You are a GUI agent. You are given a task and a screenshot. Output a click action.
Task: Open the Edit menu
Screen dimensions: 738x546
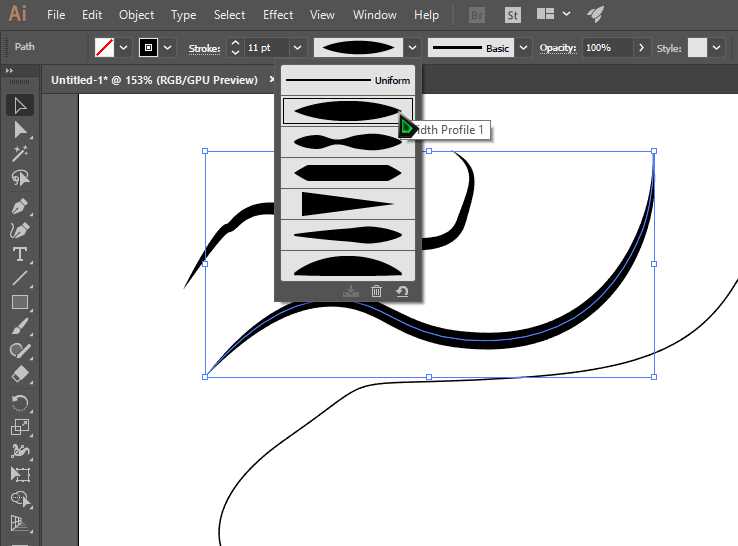tap(92, 15)
